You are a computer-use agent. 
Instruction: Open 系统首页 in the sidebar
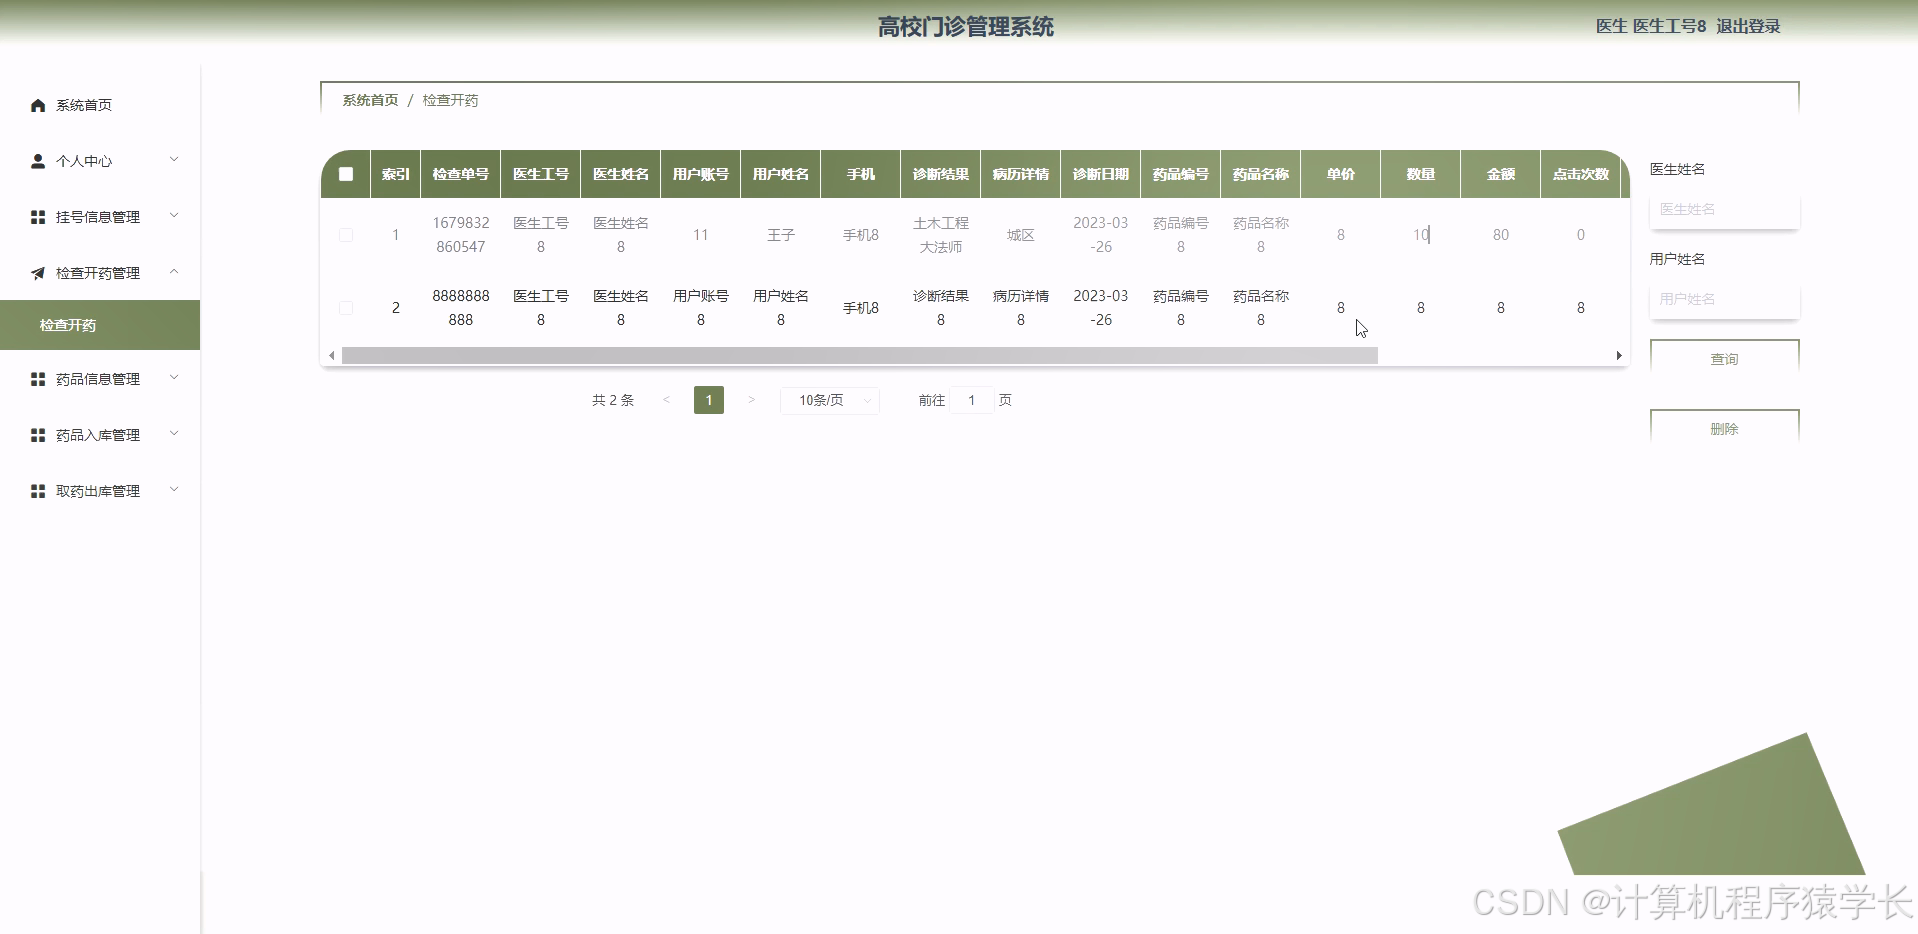click(100, 105)
